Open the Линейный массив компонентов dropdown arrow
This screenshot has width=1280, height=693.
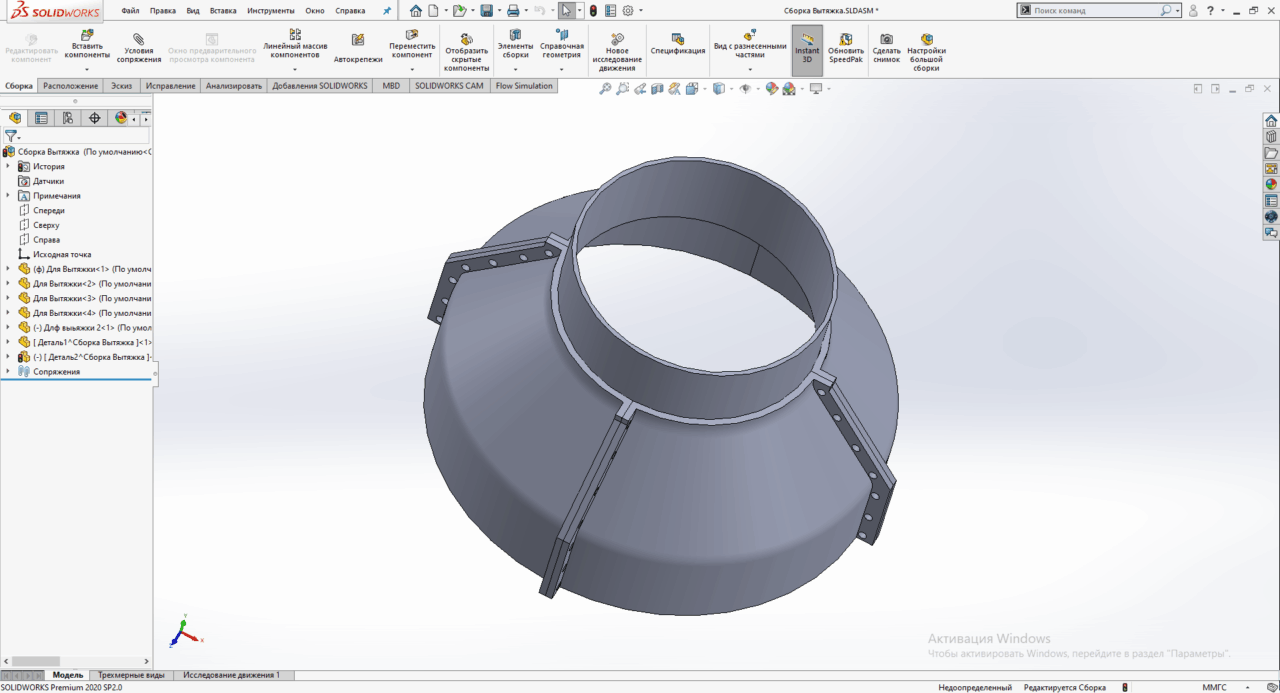295,69
